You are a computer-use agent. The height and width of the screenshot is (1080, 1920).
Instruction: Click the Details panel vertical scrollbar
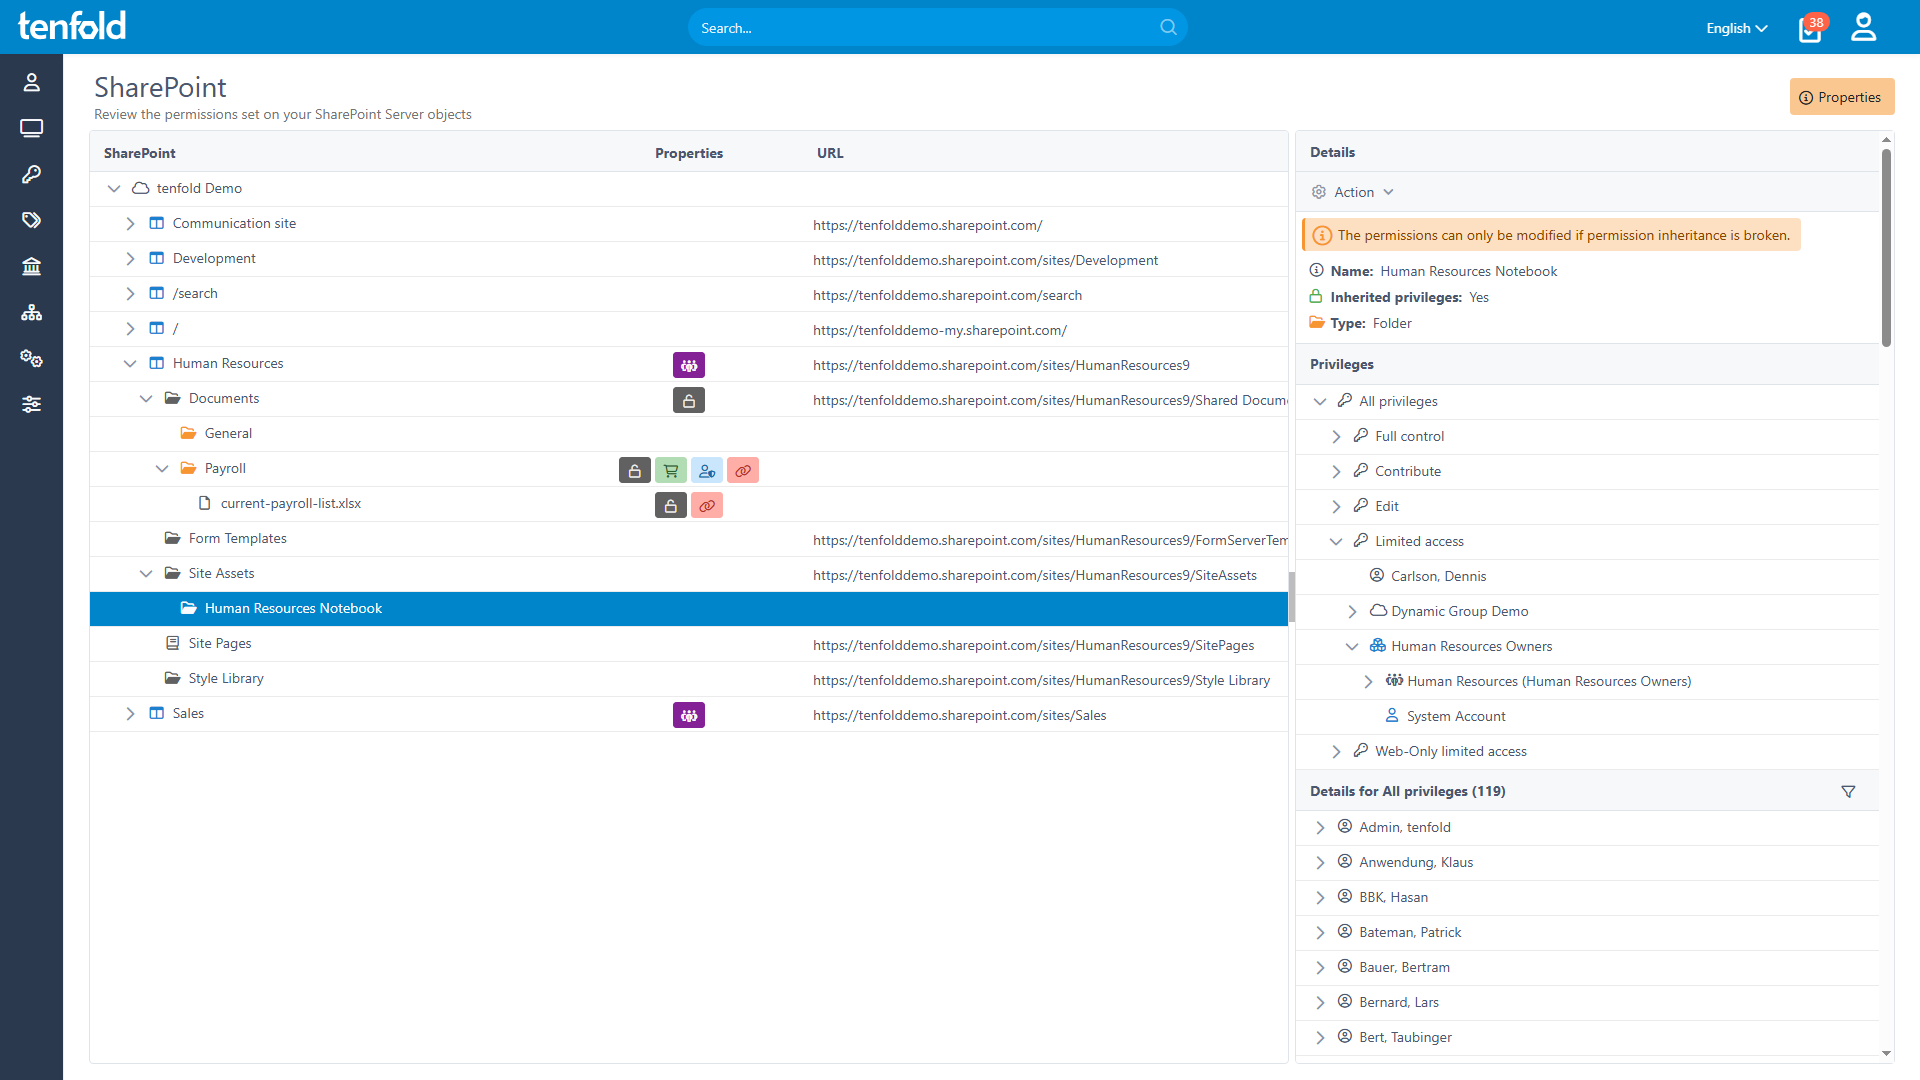tap(1886, 248)
